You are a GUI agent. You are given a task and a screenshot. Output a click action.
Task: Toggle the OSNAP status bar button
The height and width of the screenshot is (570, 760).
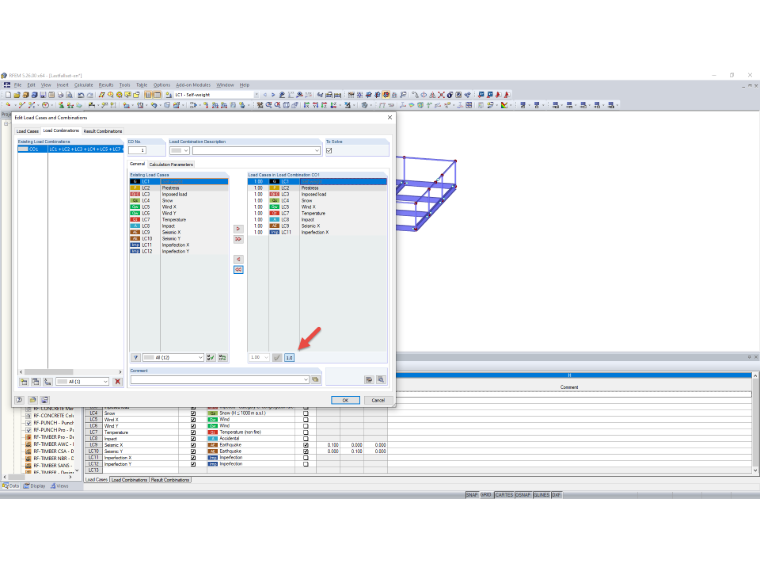522,495
